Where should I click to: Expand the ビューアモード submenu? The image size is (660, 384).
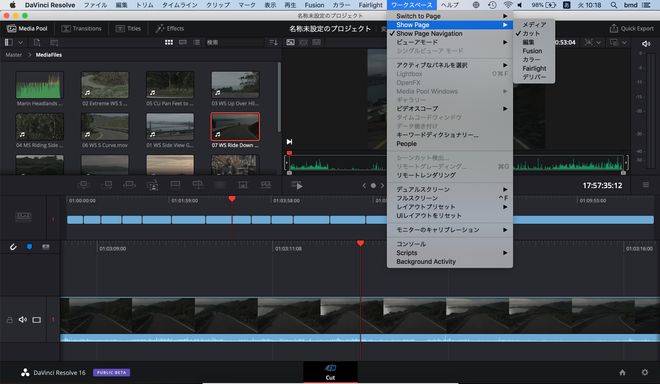(x=450, y=42)
